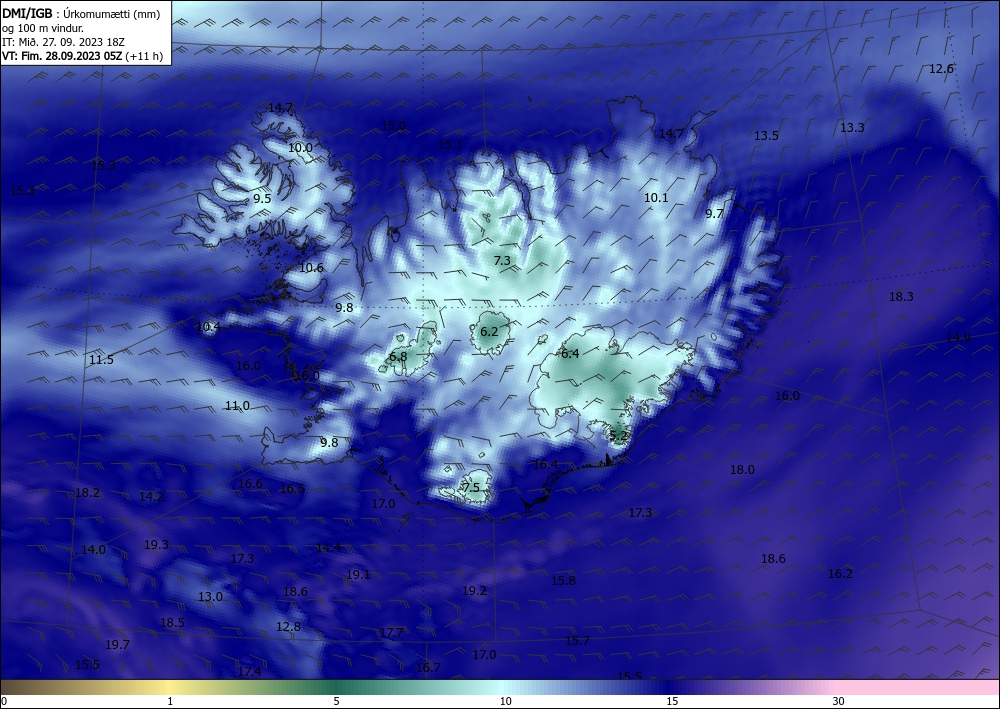The width and height of the screenshot is (1000, 709).
Task: Click the value 15.0 off the north coast
Action: pyautogui.click(x=393, y=126)
